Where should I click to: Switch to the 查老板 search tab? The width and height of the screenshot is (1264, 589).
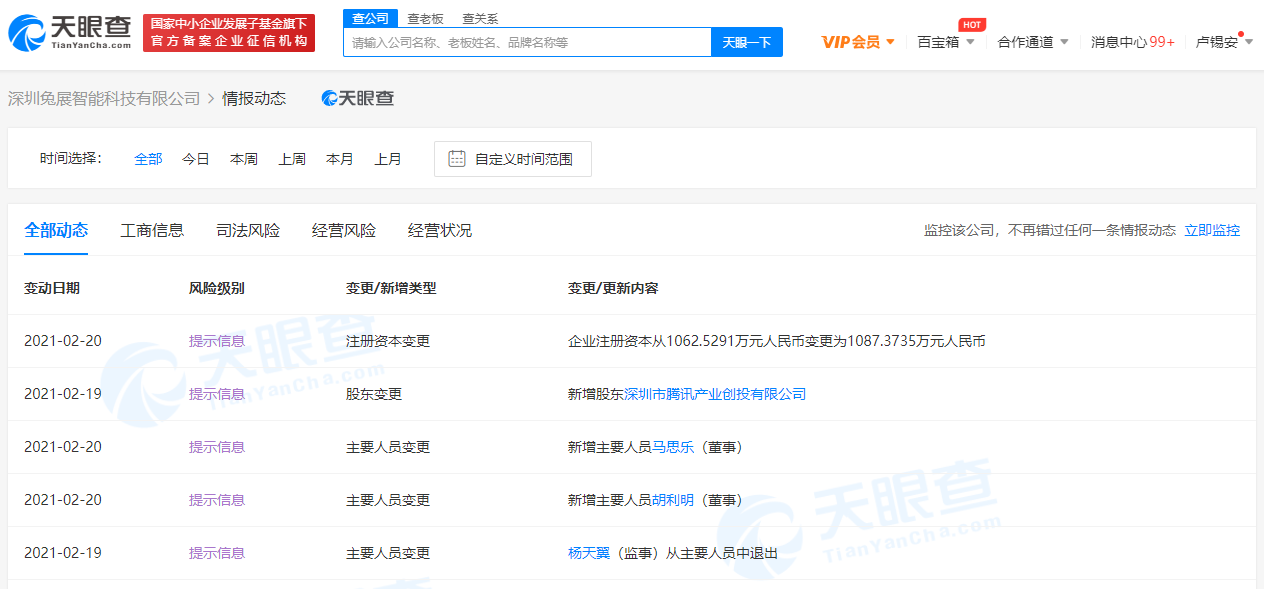(425, 18)
